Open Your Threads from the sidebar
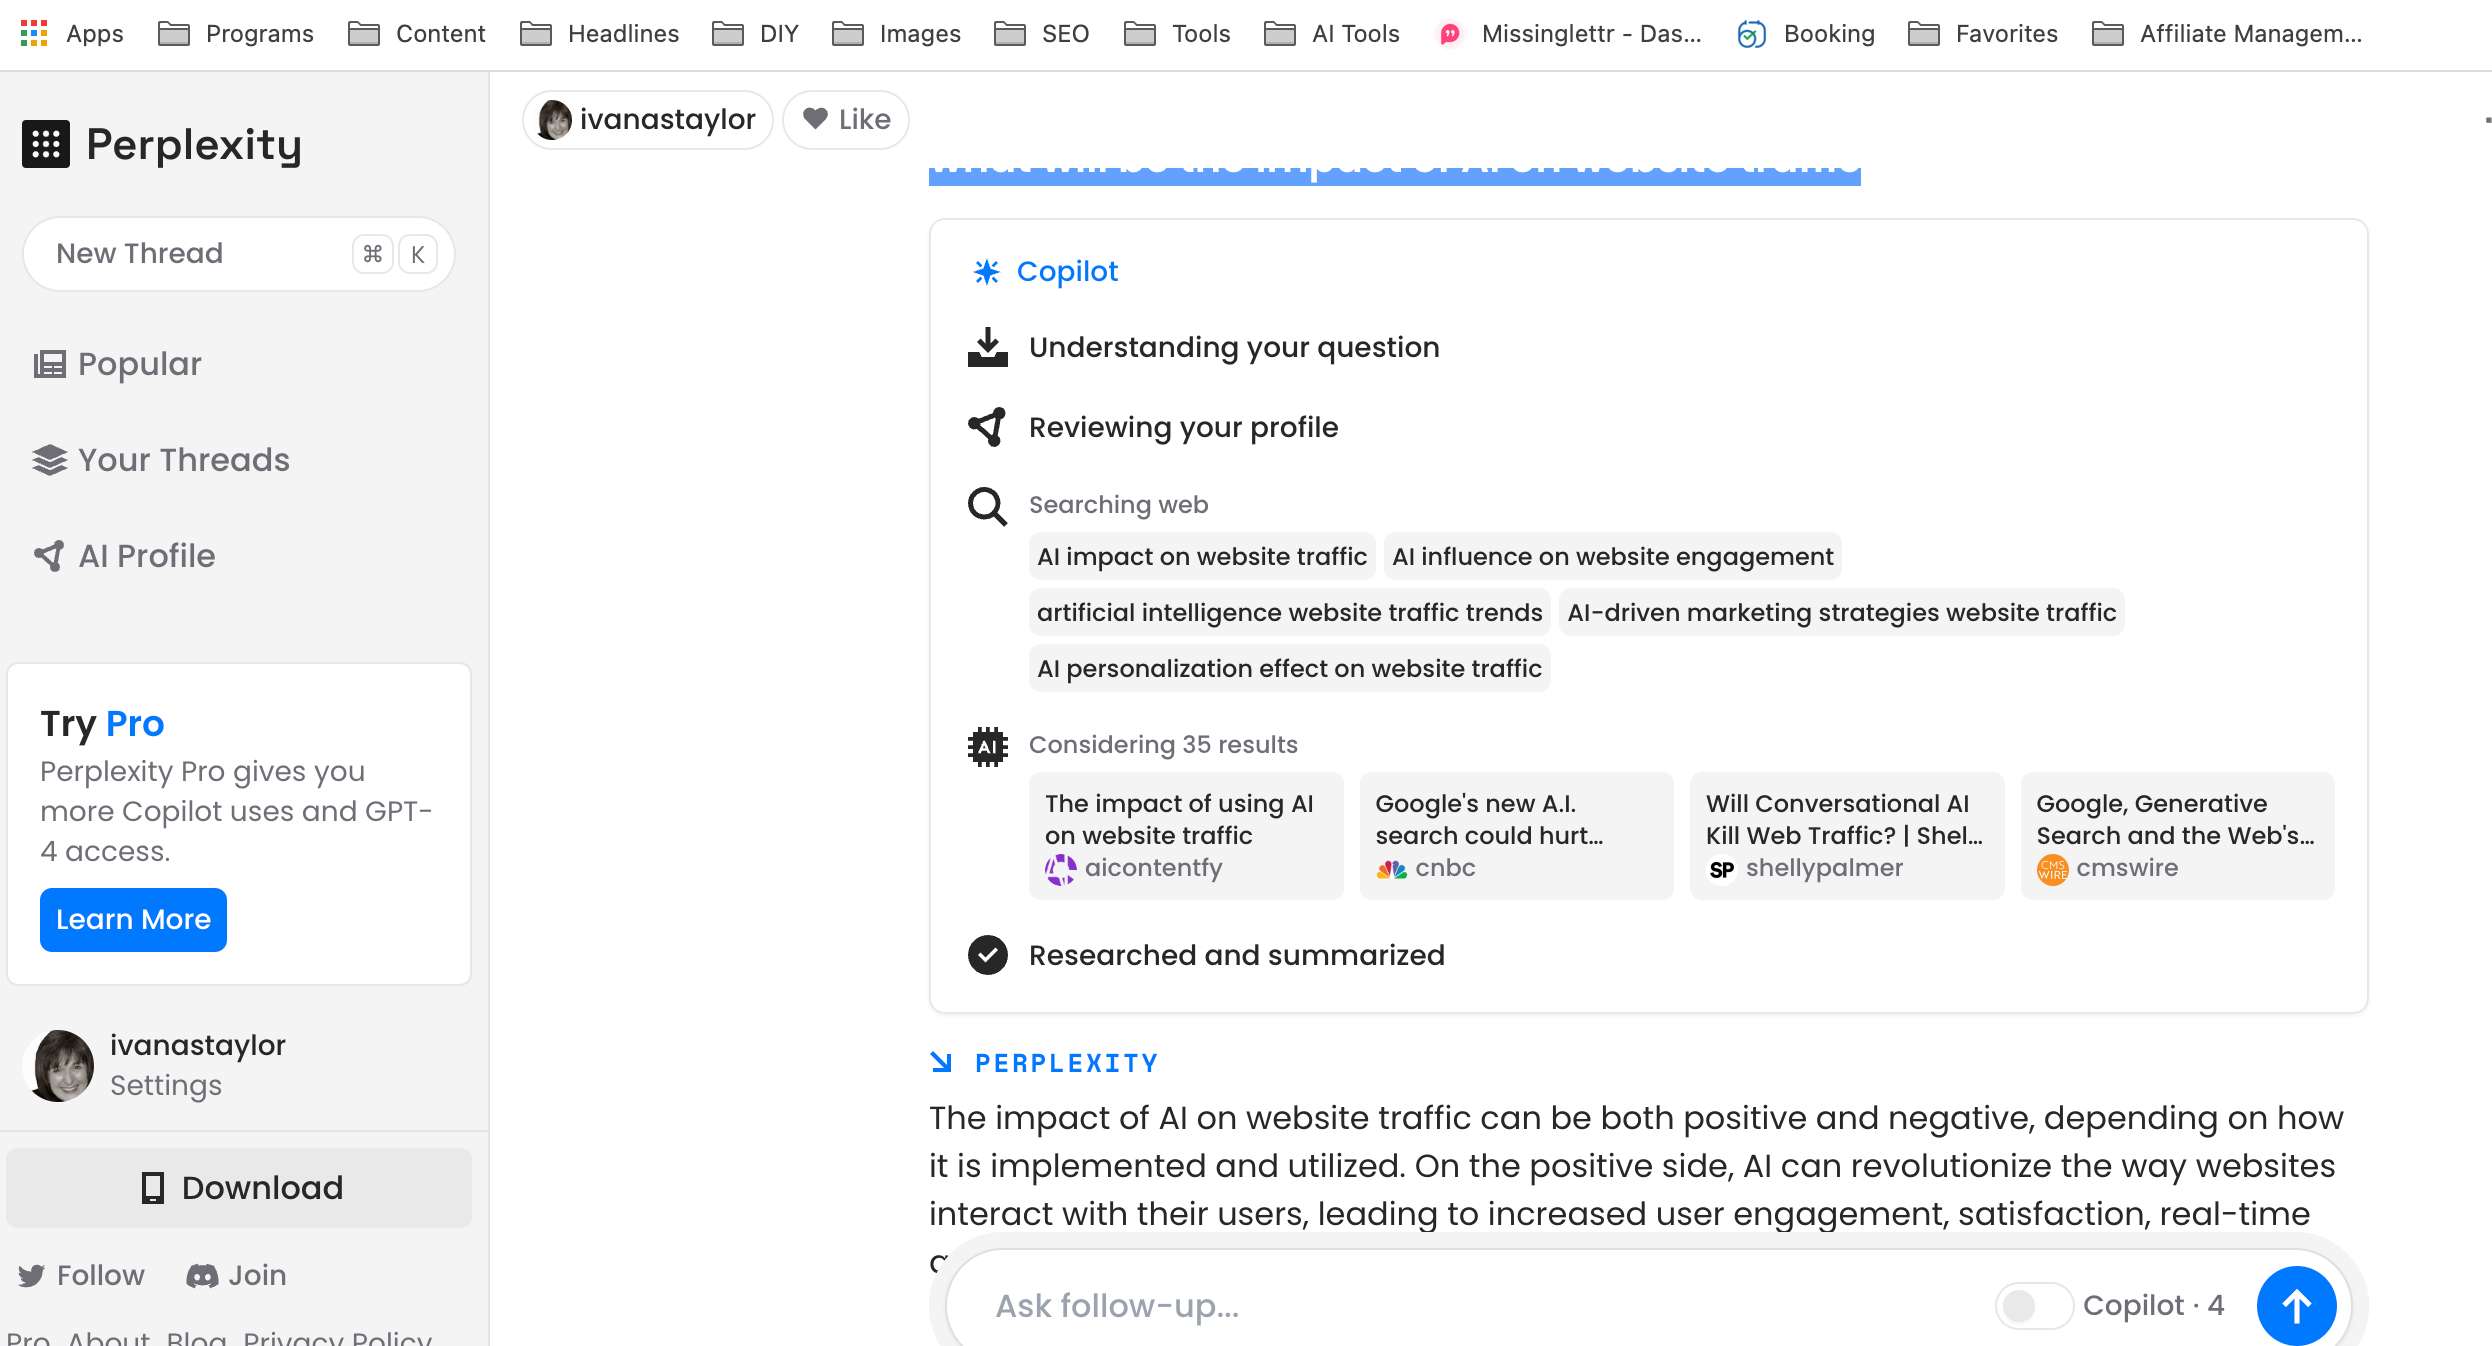2492x1346 pixels. (183, 460)
